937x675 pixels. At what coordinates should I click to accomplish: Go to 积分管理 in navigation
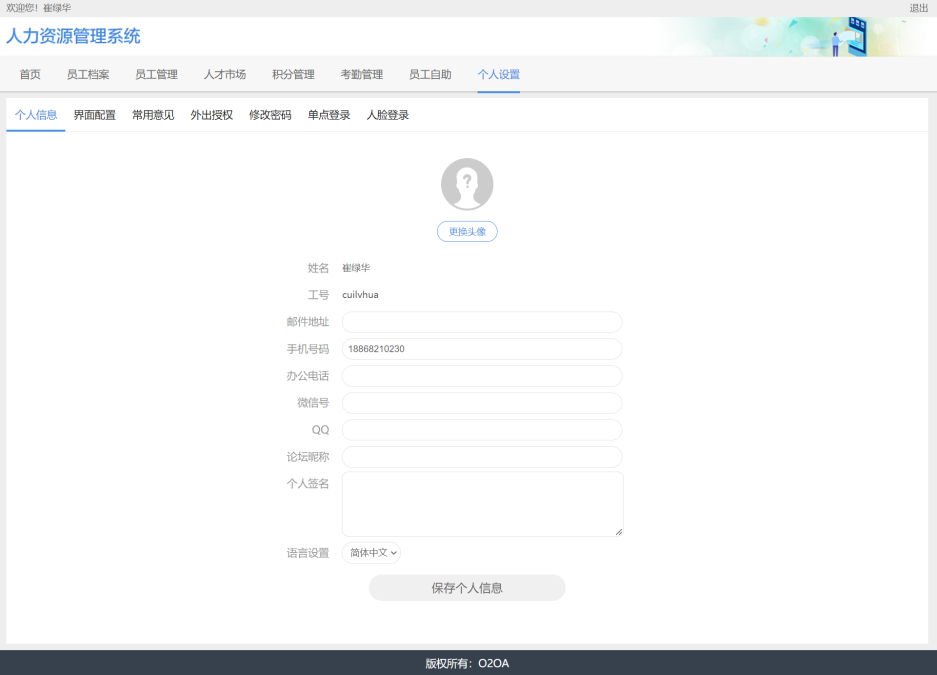coord(293,74)
